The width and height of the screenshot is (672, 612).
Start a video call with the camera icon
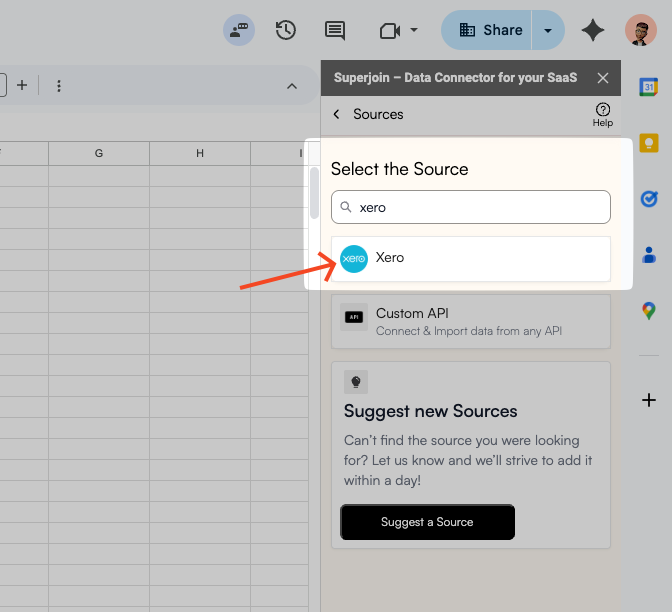390,31
